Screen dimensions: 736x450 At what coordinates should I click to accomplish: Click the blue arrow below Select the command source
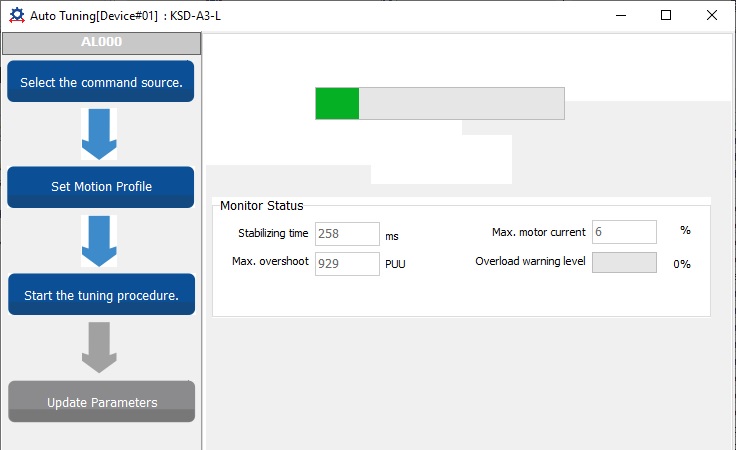pyautogui.click(x=99, y=134)
